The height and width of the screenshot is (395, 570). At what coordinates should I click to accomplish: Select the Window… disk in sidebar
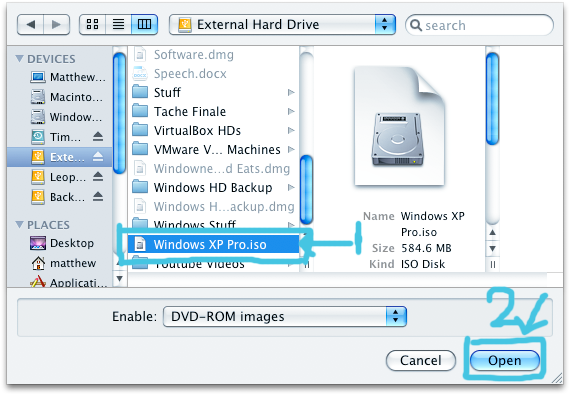pos(67,117)
